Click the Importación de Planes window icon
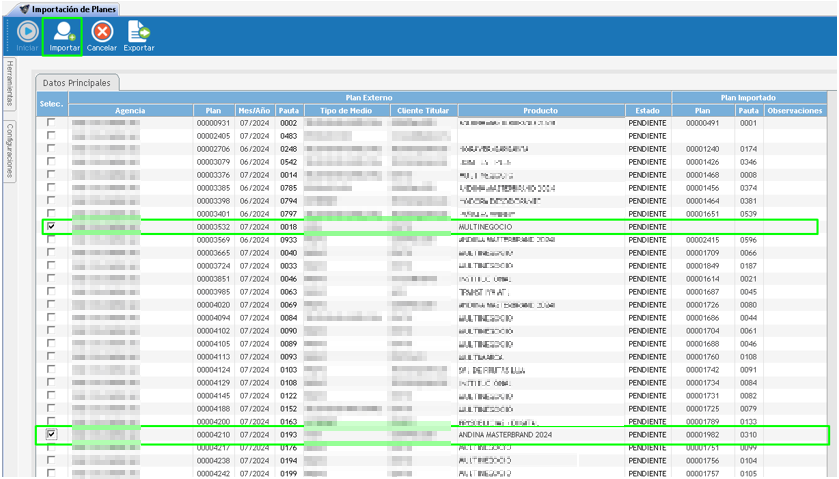 23,9
